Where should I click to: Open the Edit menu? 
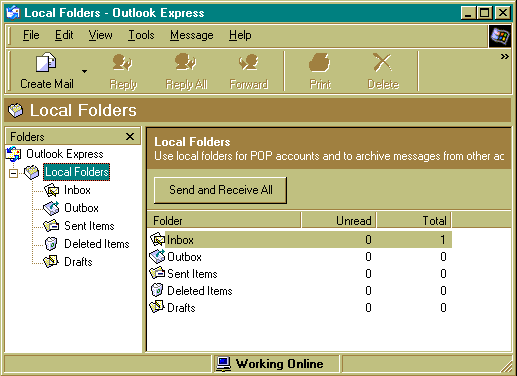click(64, 35)
